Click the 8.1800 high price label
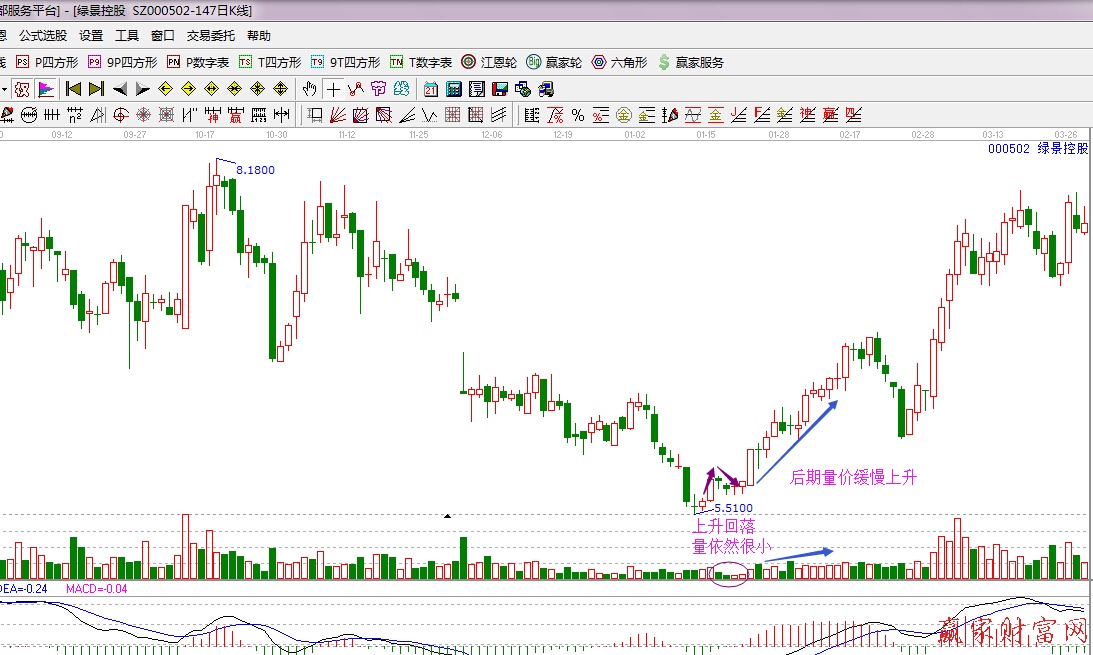 [255, 170]
